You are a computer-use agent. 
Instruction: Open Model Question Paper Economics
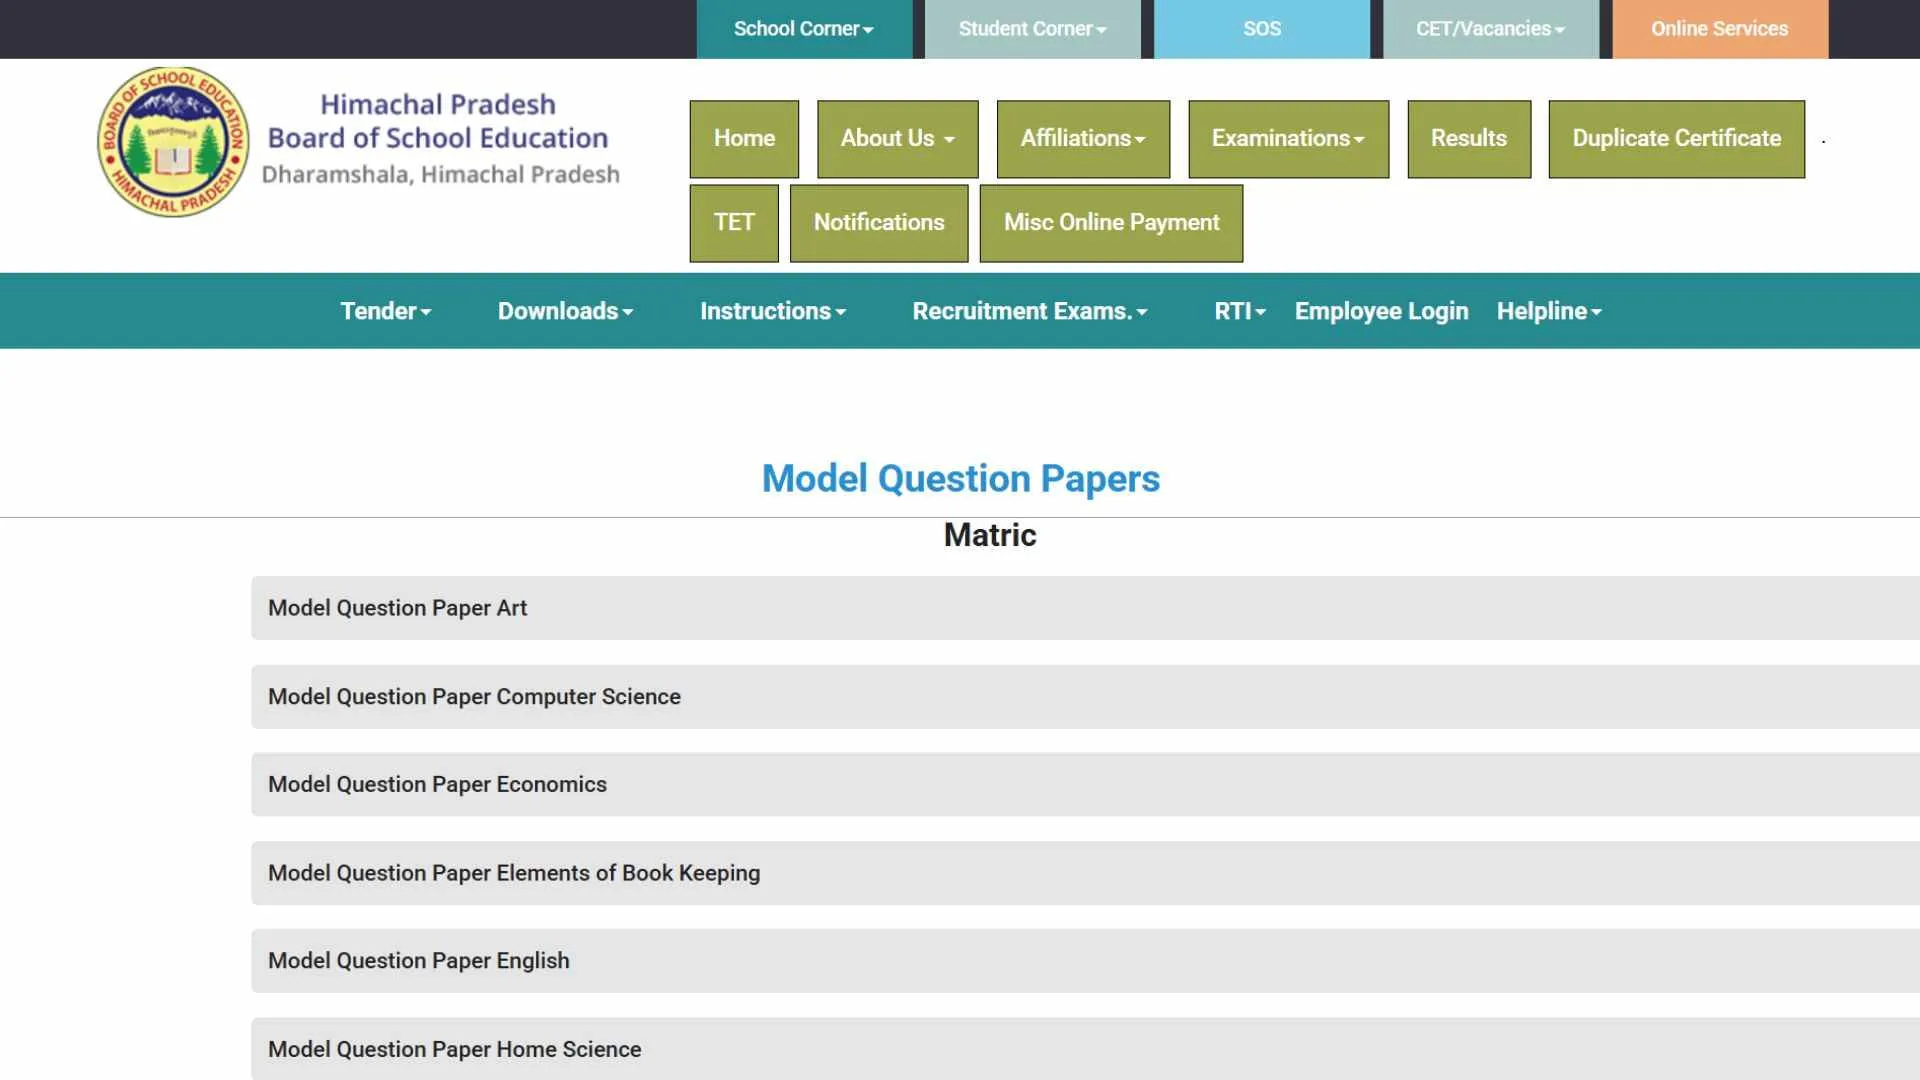(1085, 785)
